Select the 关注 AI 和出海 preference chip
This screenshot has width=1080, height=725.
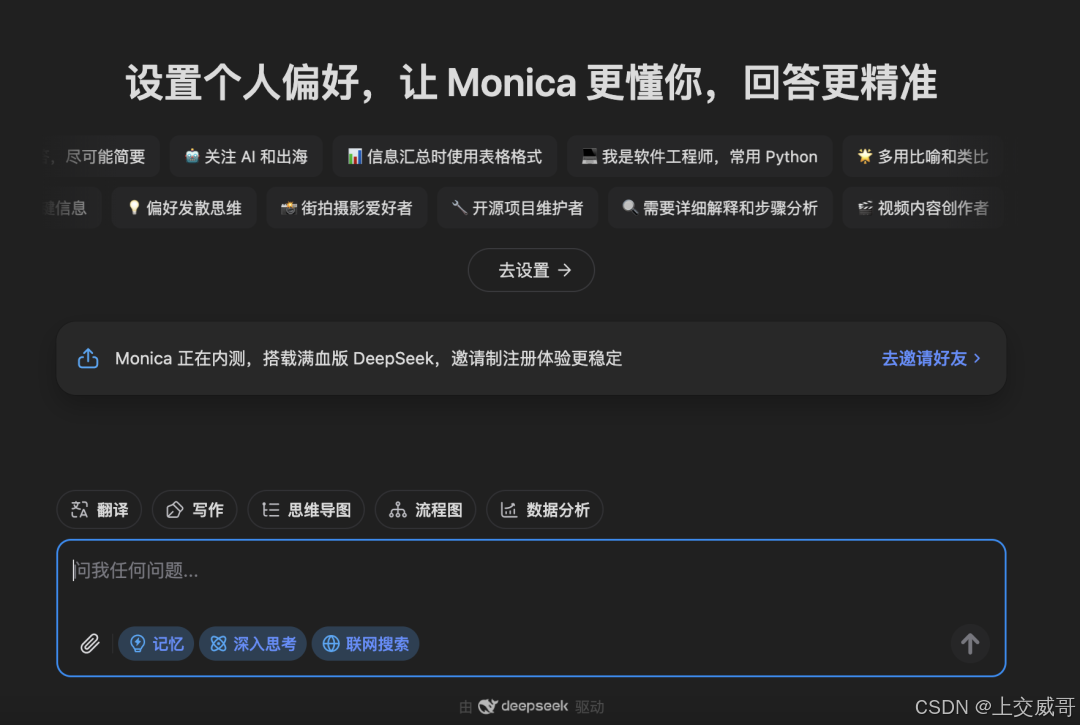tap(246, 156)
